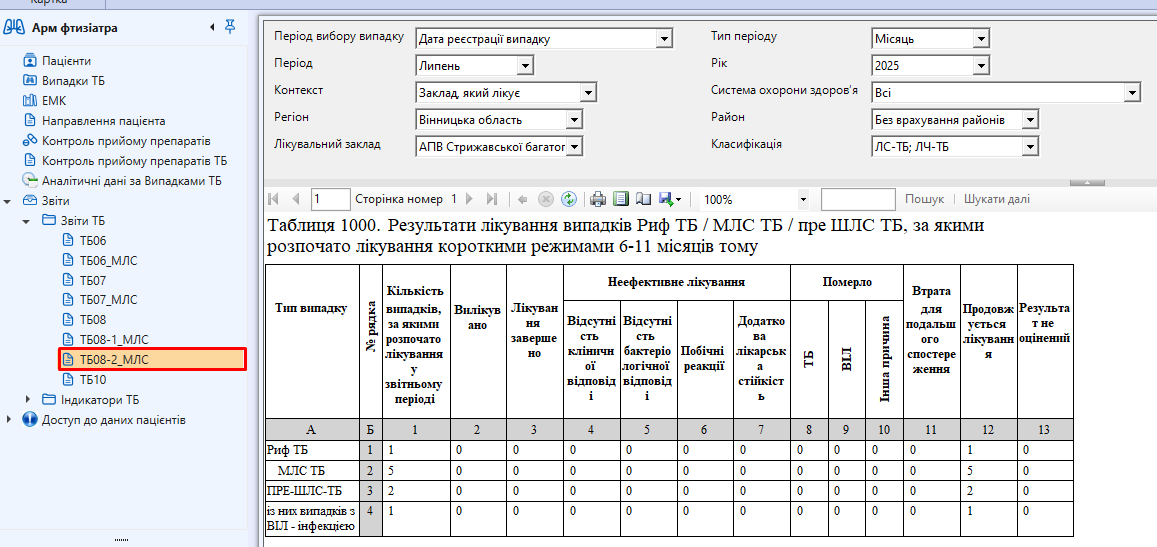1157x547 pixels.
Task: Open the Період month dropdown
Action: click(x=525, y=66)
